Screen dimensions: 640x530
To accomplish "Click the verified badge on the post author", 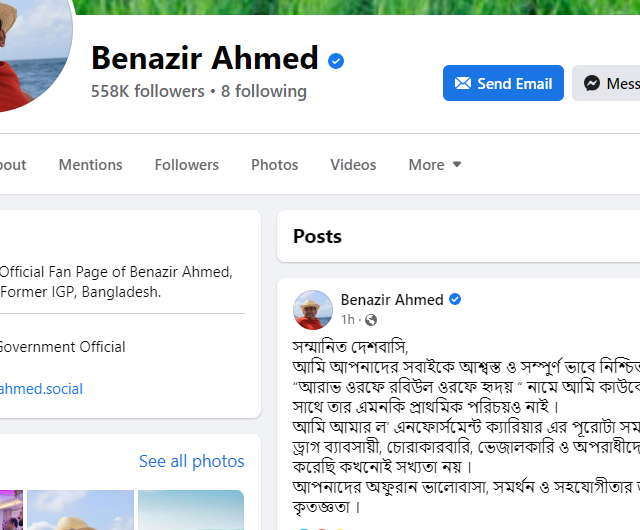I will 455,299.
